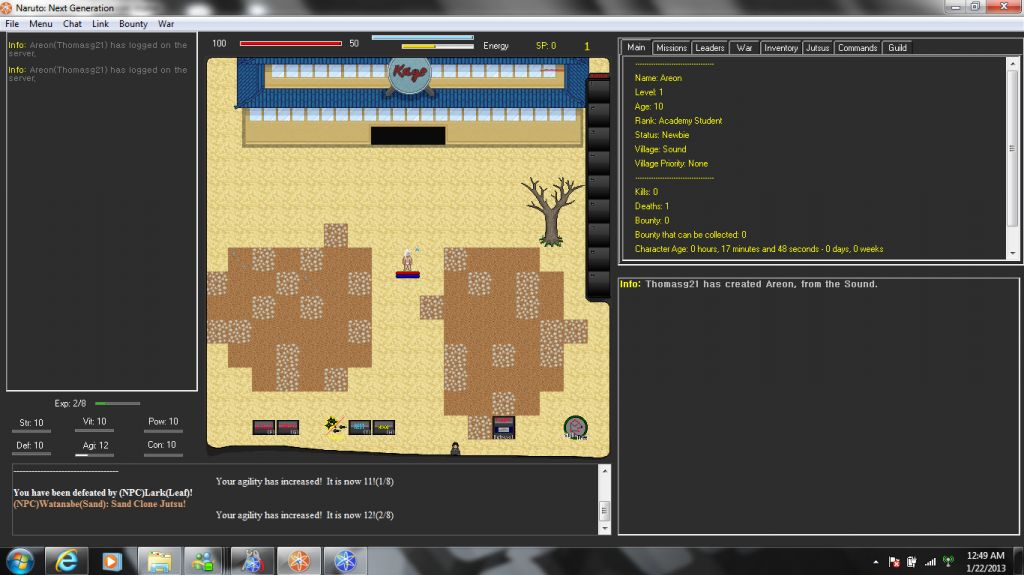
Task: Click the player character on the sand
Action: coord(408,259)
